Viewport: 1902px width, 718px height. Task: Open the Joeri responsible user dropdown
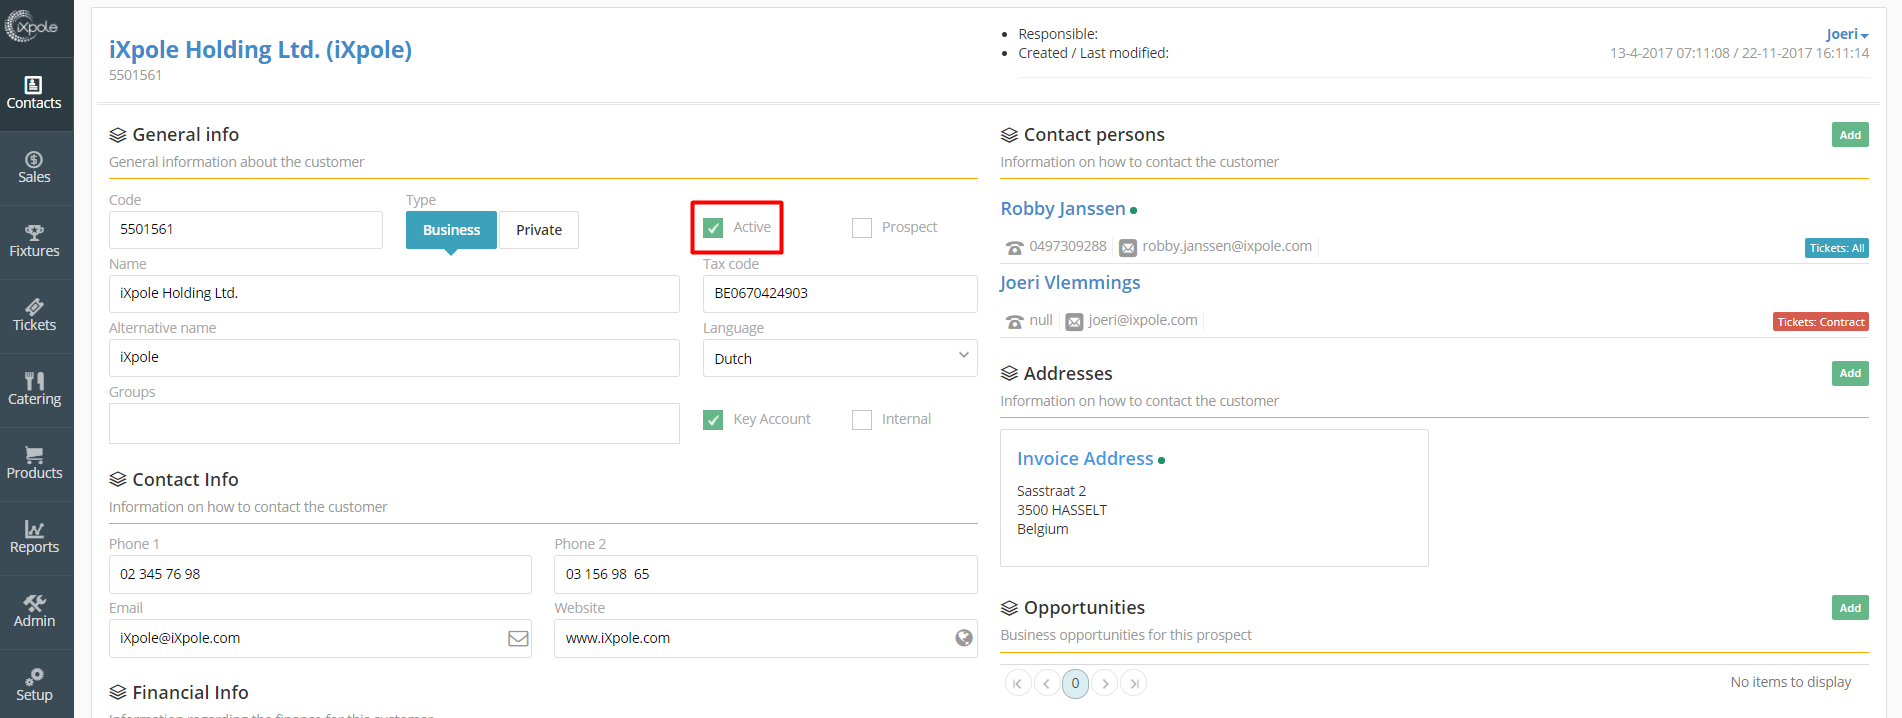click(x=1846, y=34)
